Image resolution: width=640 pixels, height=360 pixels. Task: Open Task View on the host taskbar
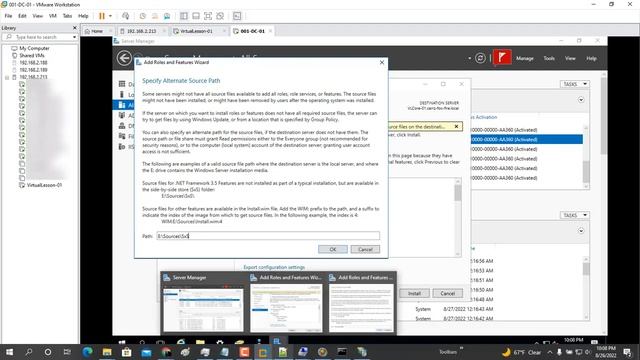pos(67,352)
